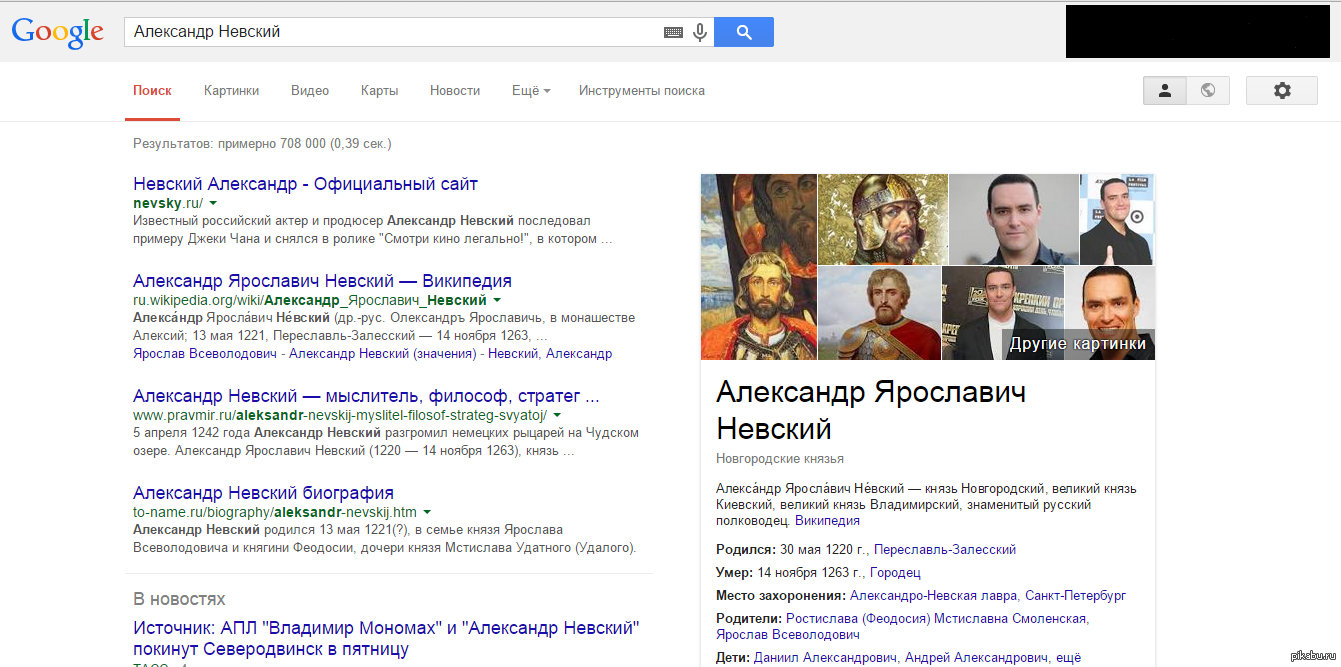Open Невский Александр - Официальный сайт result
Screen dimensions: 1341x667
305,184
